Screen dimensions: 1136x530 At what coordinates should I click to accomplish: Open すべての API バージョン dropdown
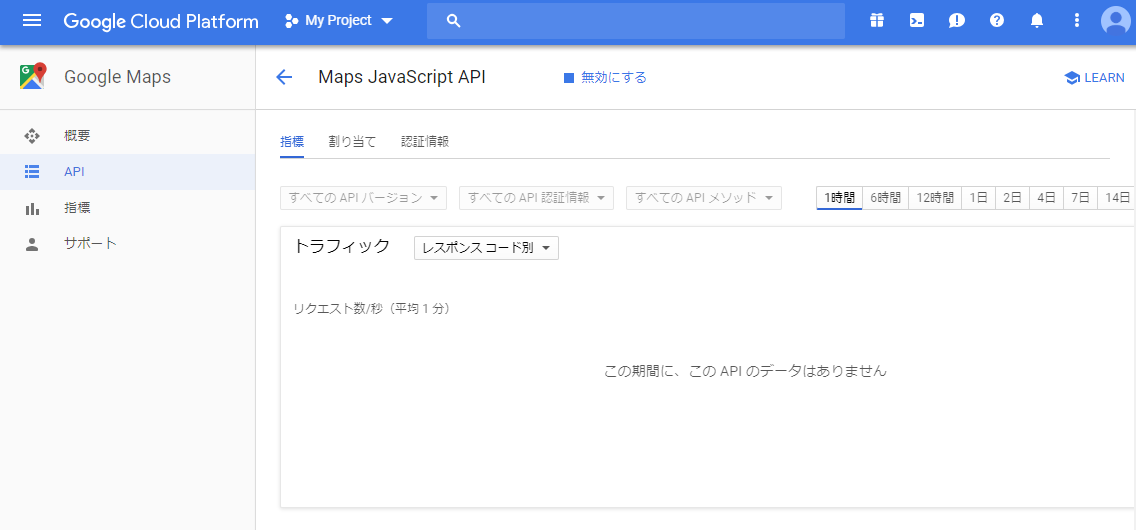364,198
